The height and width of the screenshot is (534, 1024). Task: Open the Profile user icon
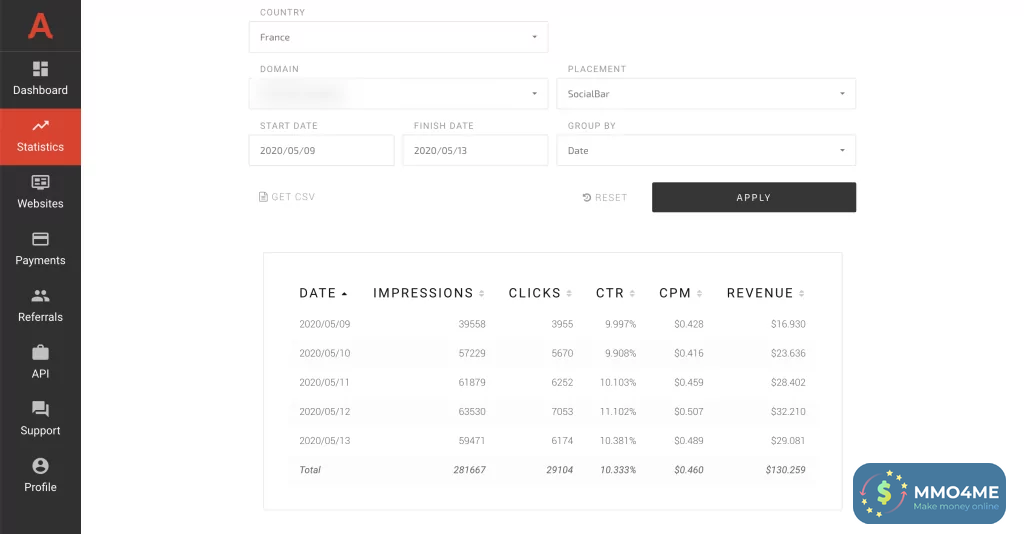[40, 466]
